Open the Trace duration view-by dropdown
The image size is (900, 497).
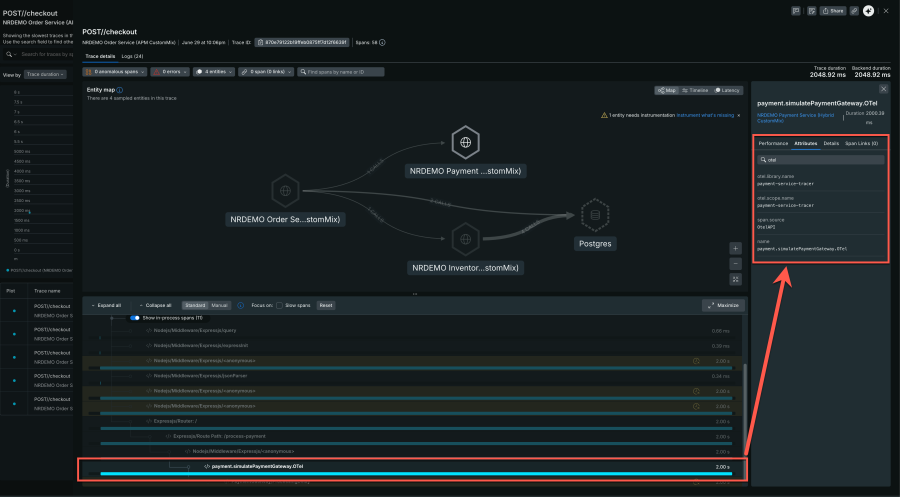point(45,75)
